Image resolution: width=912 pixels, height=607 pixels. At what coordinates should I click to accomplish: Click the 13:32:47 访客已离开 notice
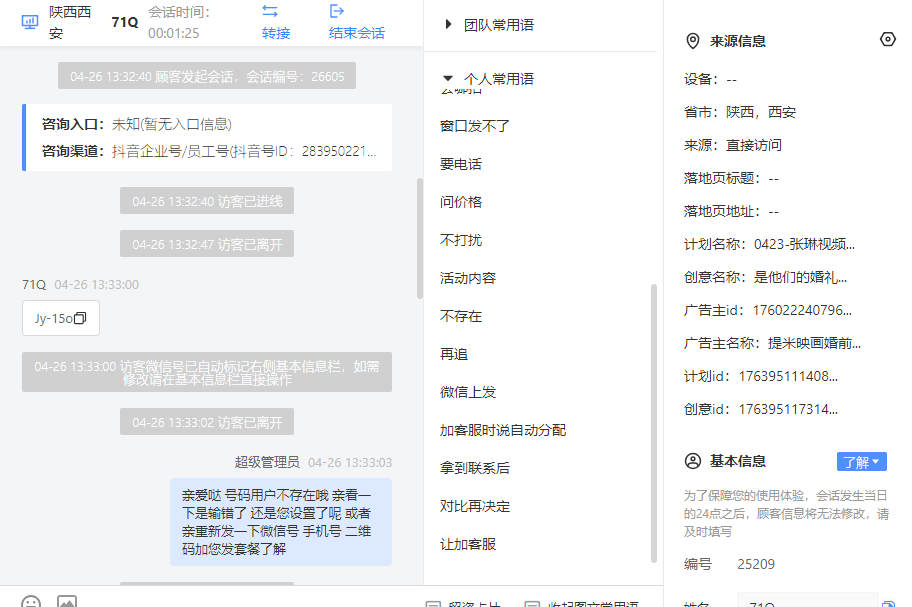coord(207,244)
